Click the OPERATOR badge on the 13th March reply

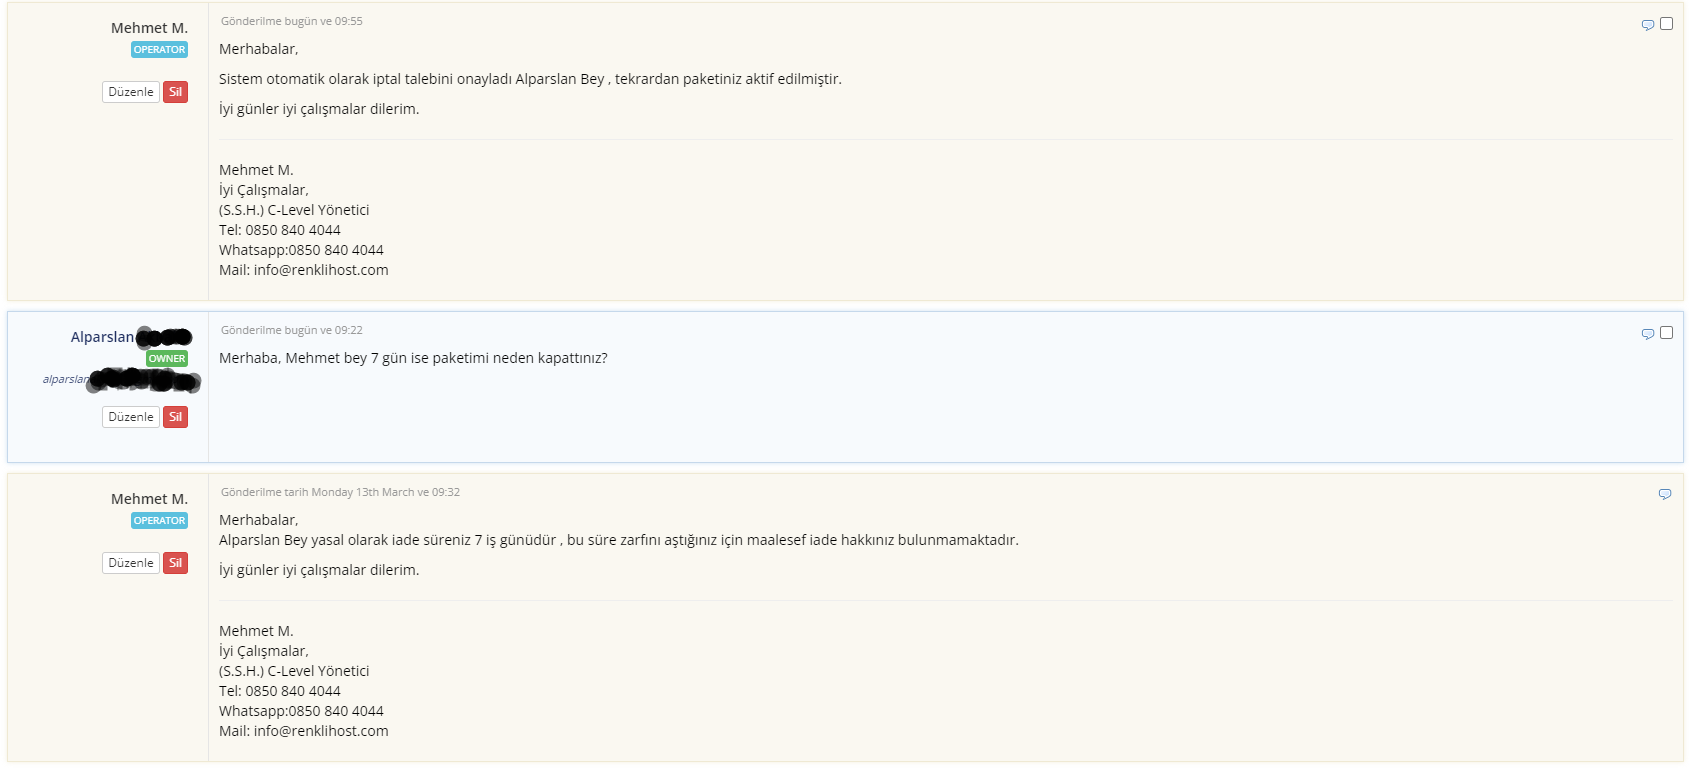pyautogui.click(x=160, y=520)
